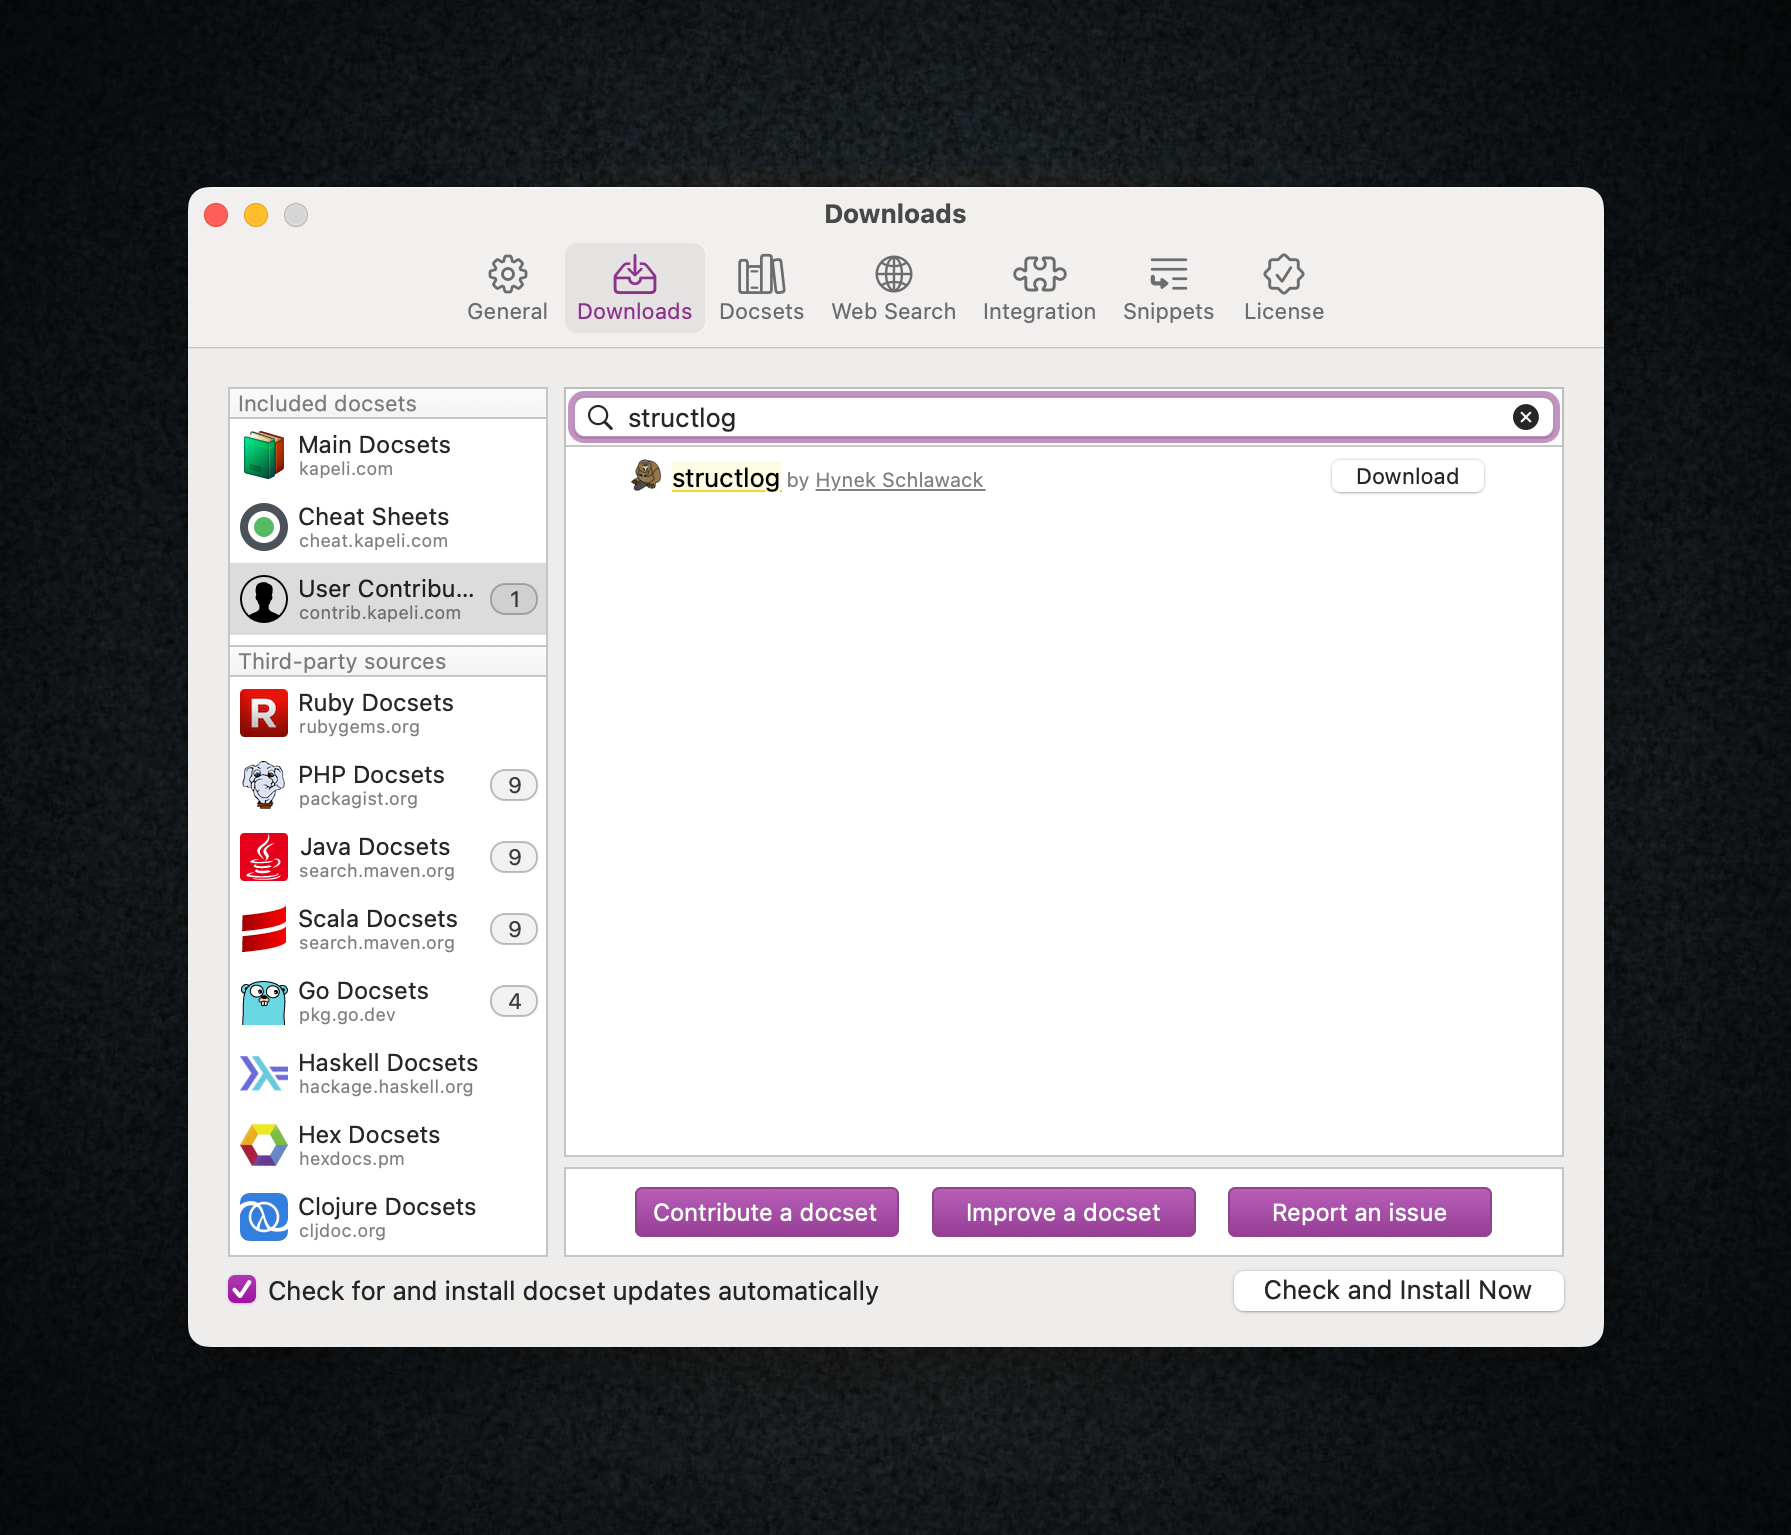Click Check and Install Now button
This screenshot has width=1791, height=1535.
(1398, 1290)
